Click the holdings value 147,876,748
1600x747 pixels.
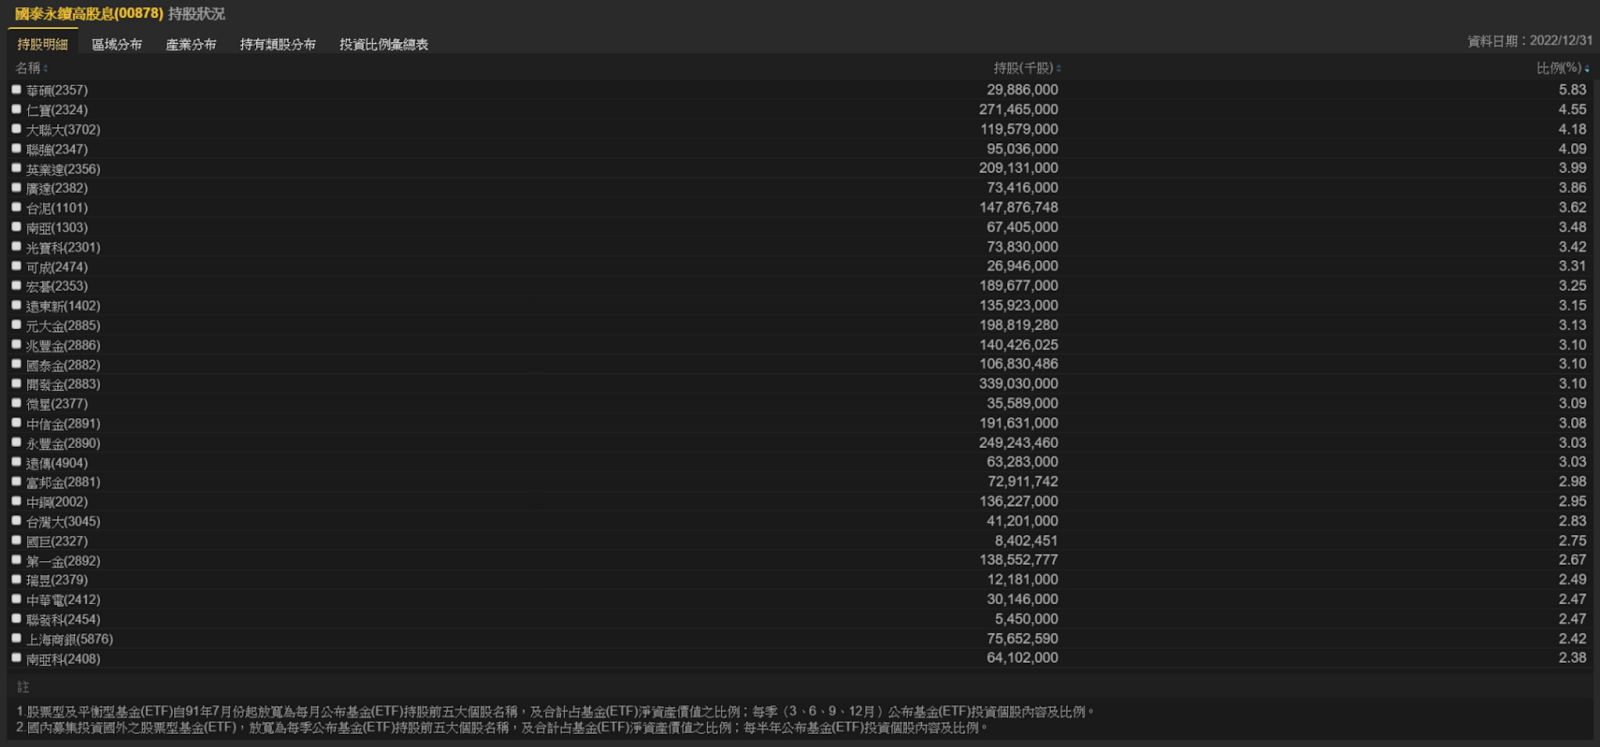coord(1018,207)
